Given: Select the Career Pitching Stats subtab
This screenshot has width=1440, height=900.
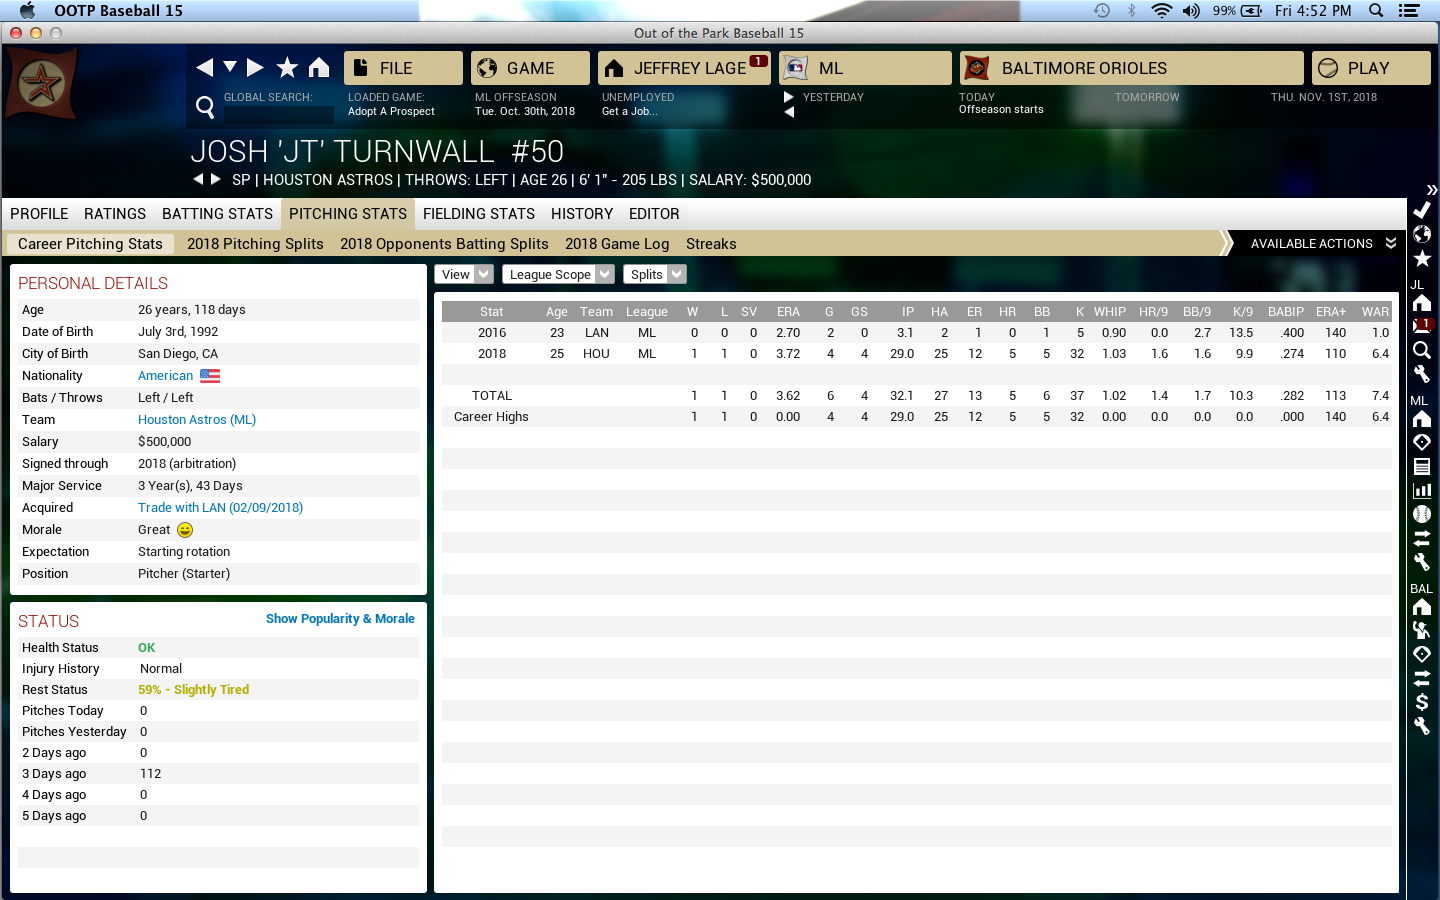Looking at the screenshot, I should point(90,244).
